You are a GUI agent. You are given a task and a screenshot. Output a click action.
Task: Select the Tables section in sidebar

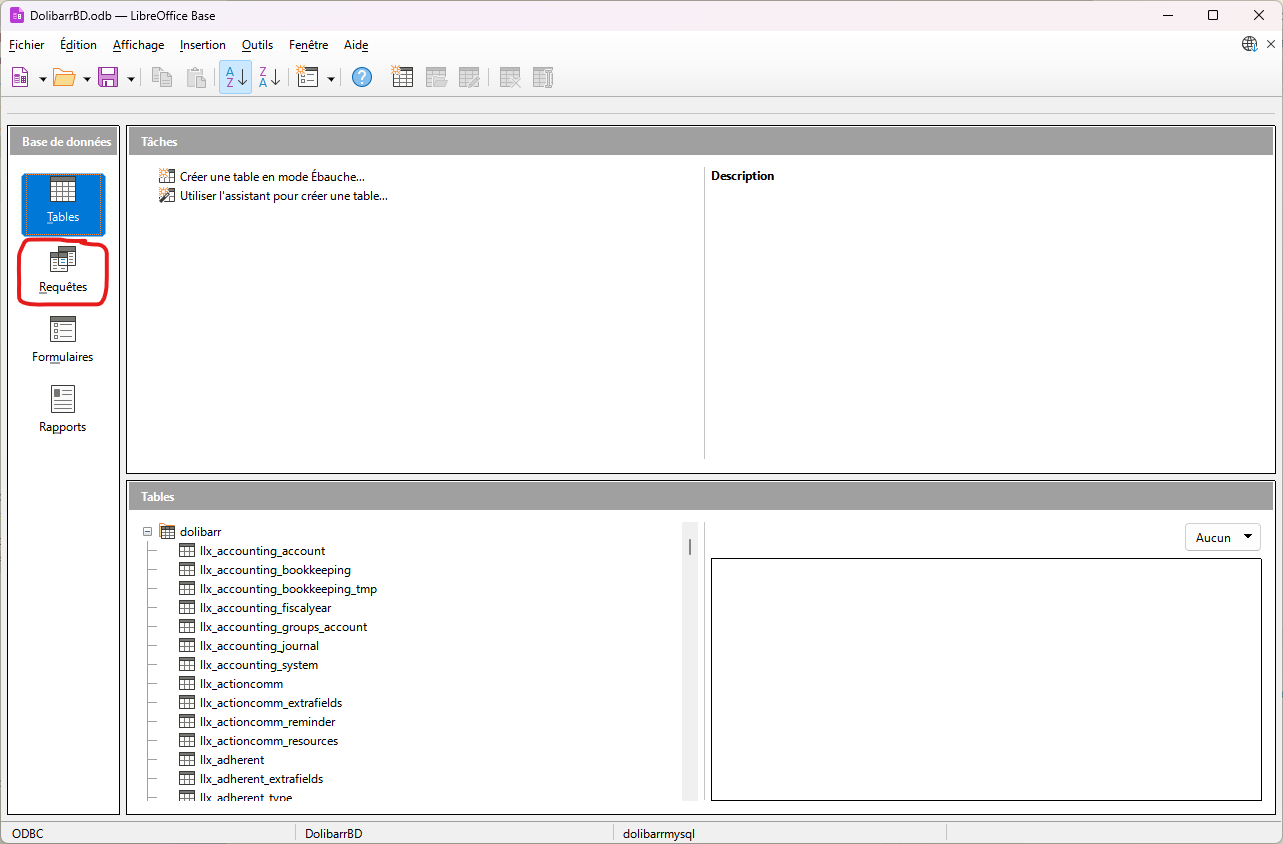tap(63, 203)
